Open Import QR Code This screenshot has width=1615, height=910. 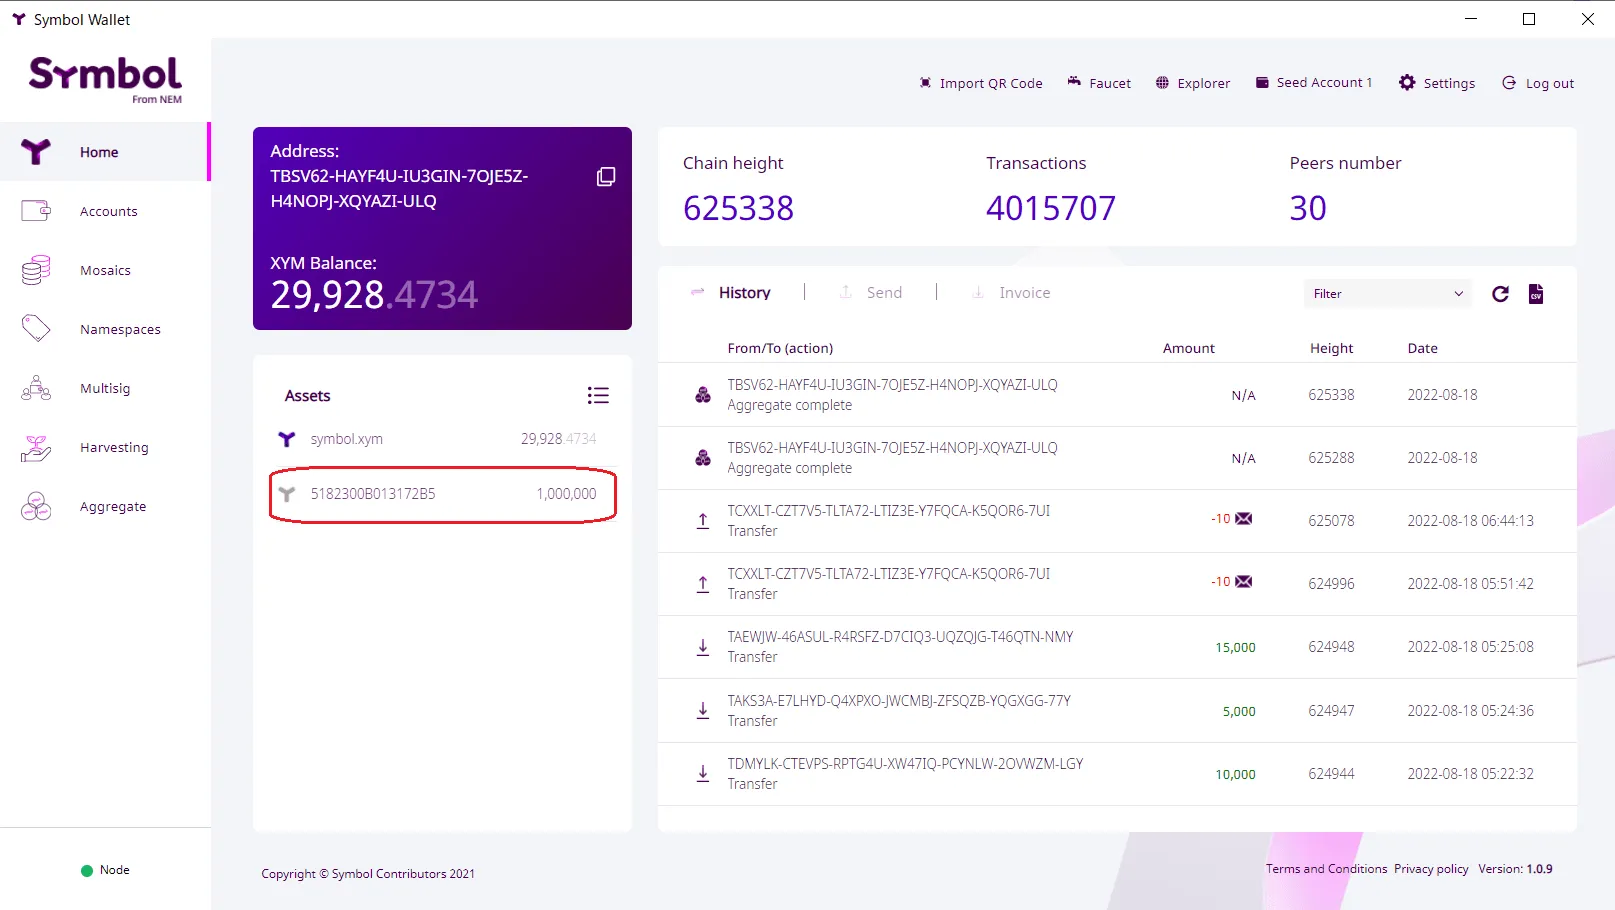981,83
